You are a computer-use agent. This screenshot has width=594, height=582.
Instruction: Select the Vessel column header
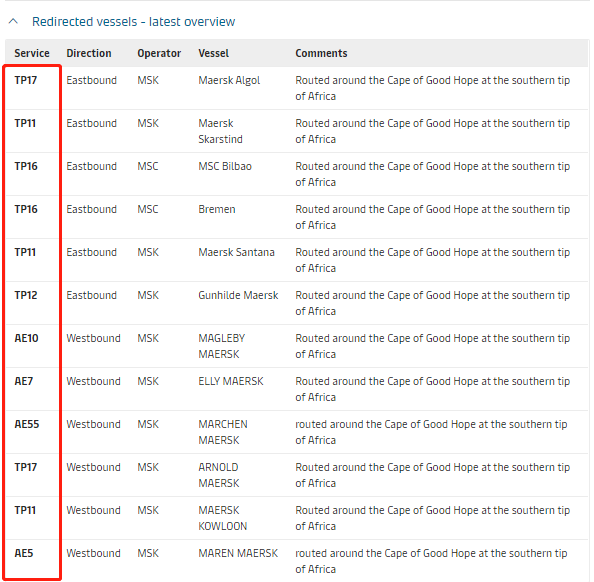tap(214, 53)
